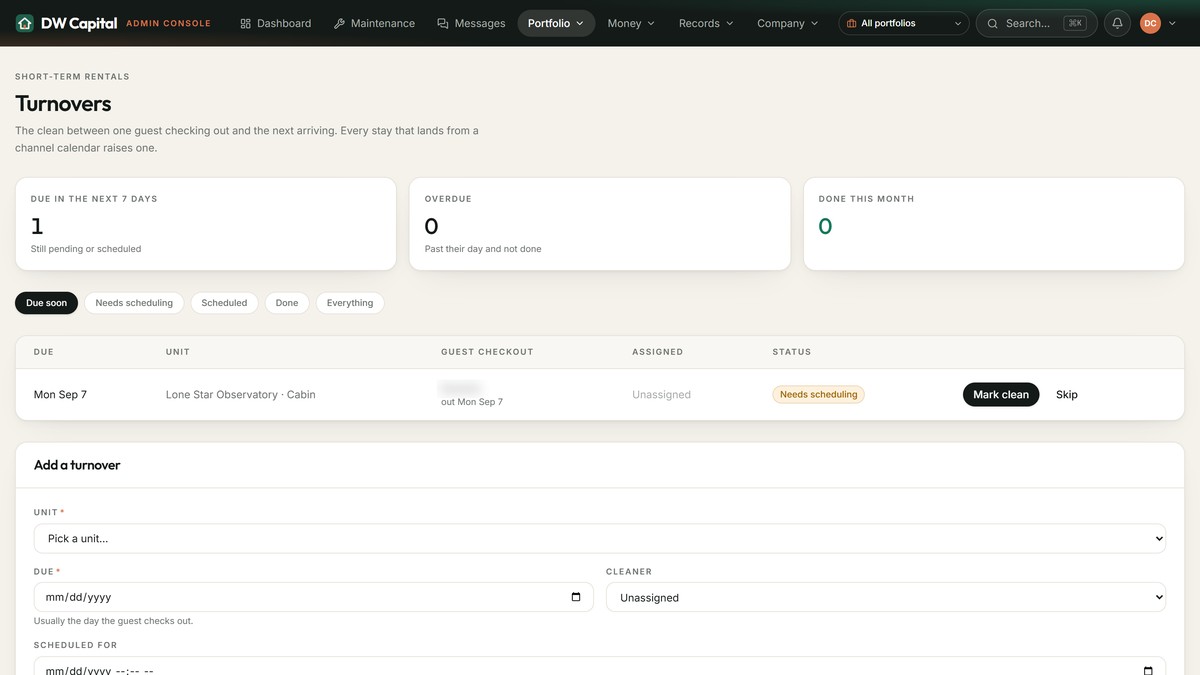Click the Done this month card
This screenshot has height=675, width=1200.
tap(994, 224)
